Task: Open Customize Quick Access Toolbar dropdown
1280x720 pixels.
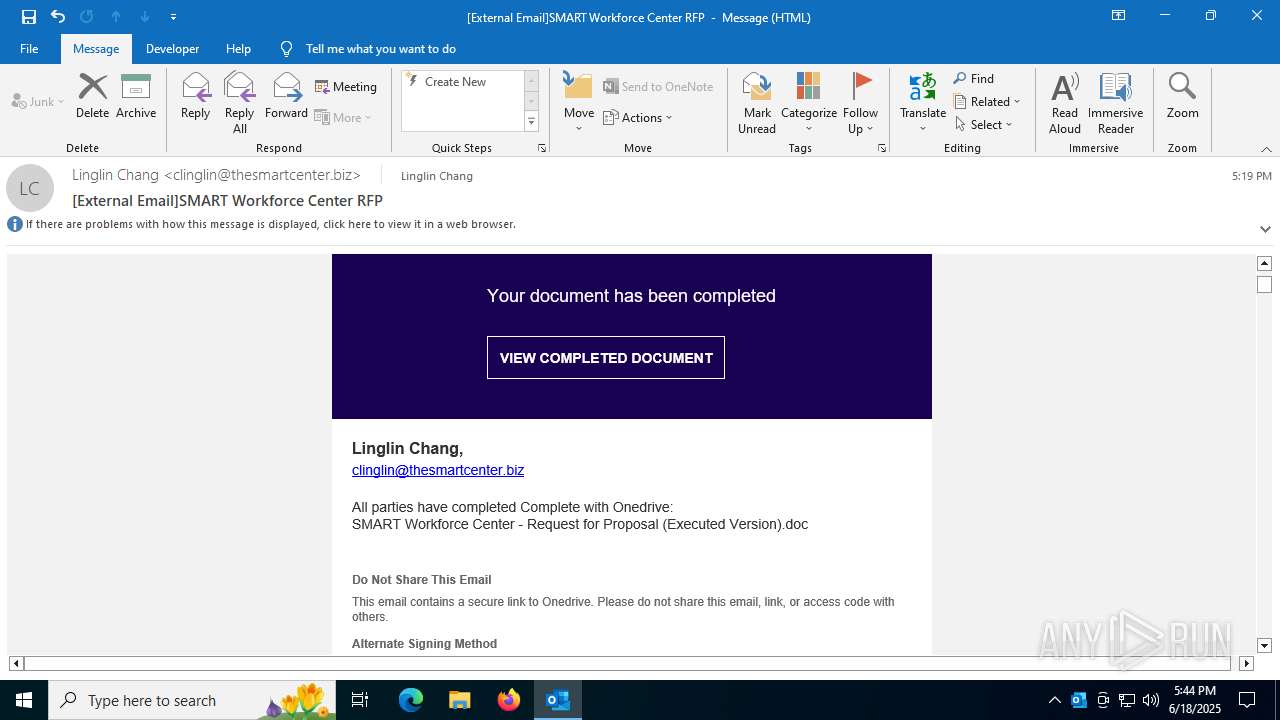Action: coord(174,17)
